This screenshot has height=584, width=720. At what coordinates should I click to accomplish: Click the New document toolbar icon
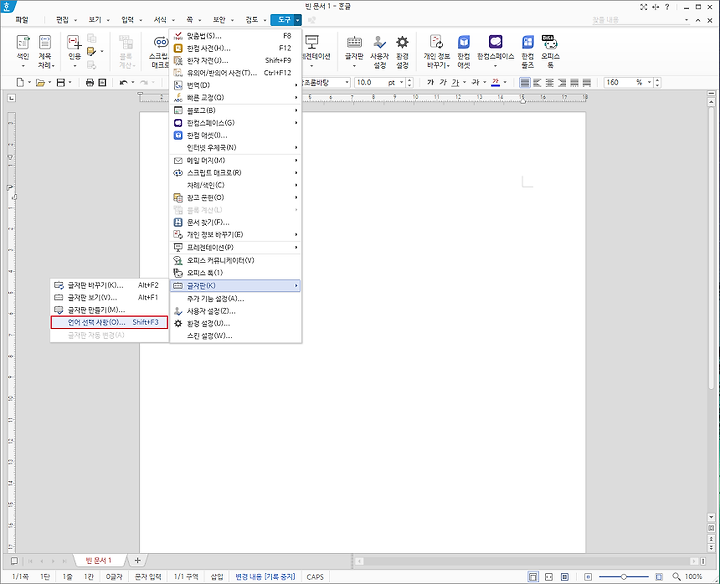20,83
